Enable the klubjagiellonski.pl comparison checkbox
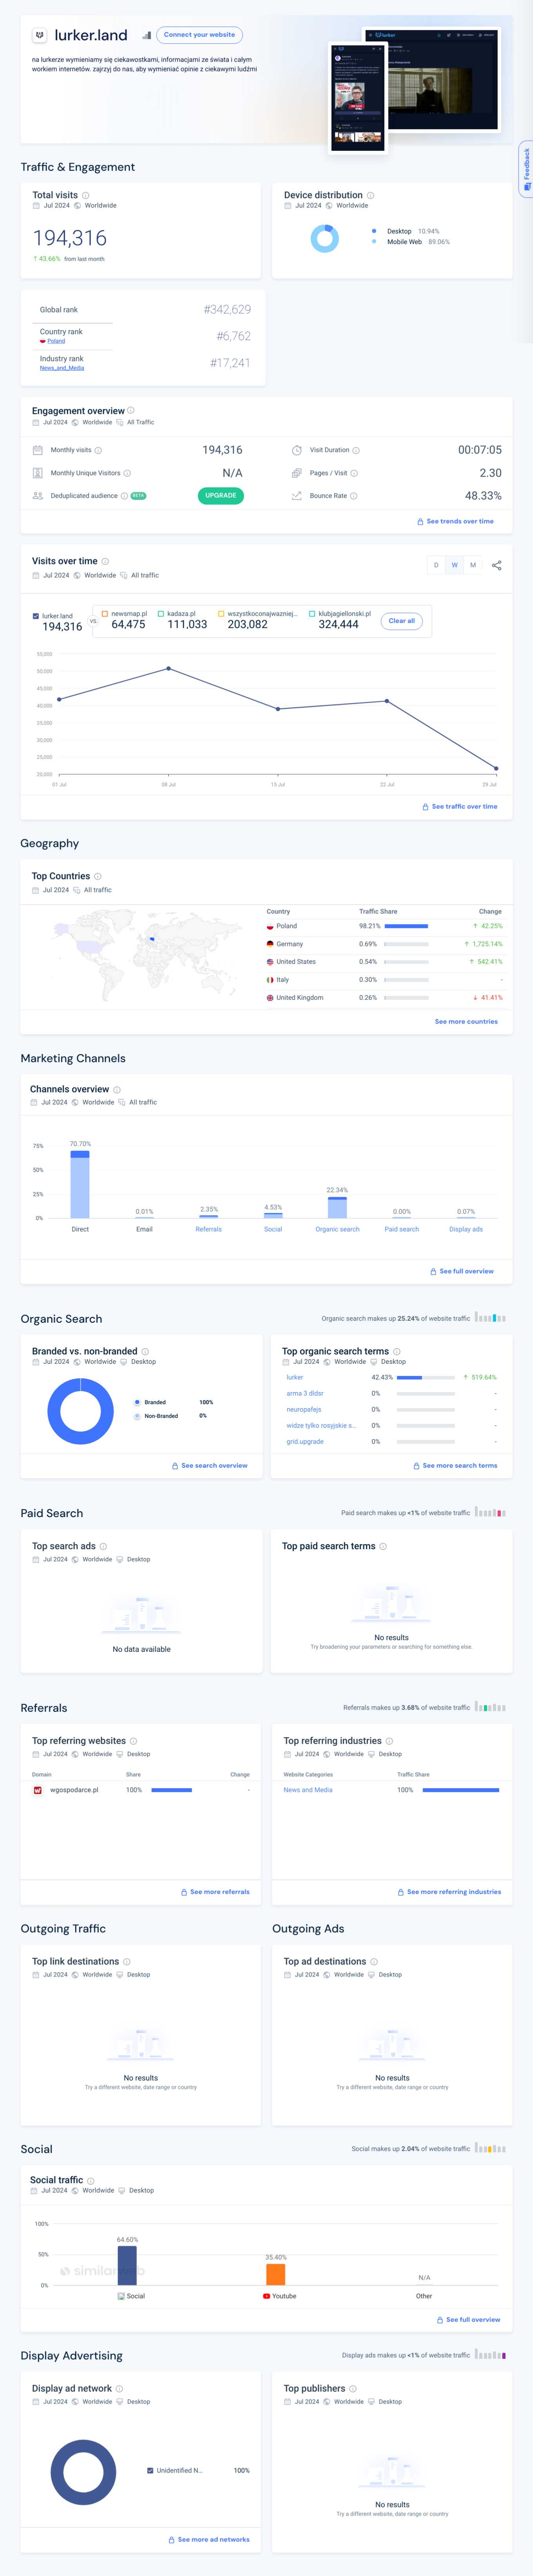This screenshot has height=2576, width=533. pyautogui.click(x=312, y=614)
